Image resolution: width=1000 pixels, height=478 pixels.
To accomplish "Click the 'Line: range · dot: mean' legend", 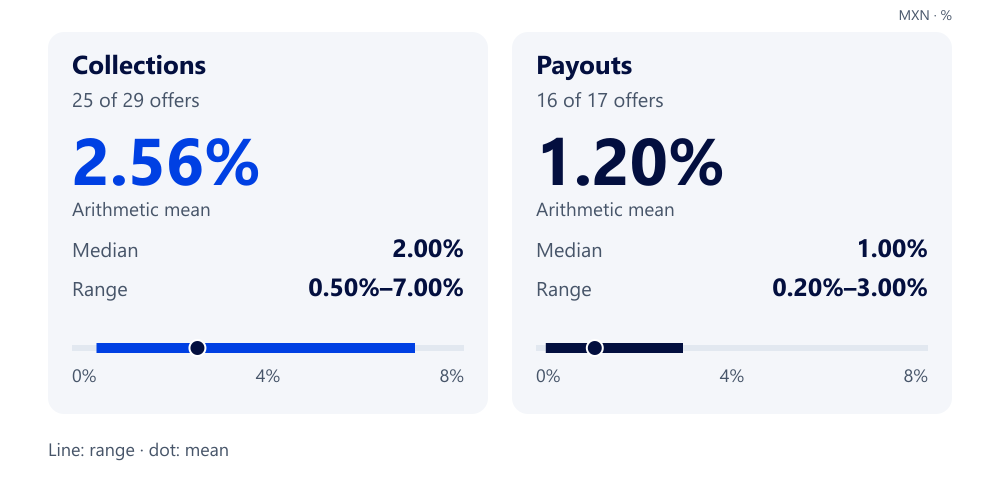I will pos(138,451).
